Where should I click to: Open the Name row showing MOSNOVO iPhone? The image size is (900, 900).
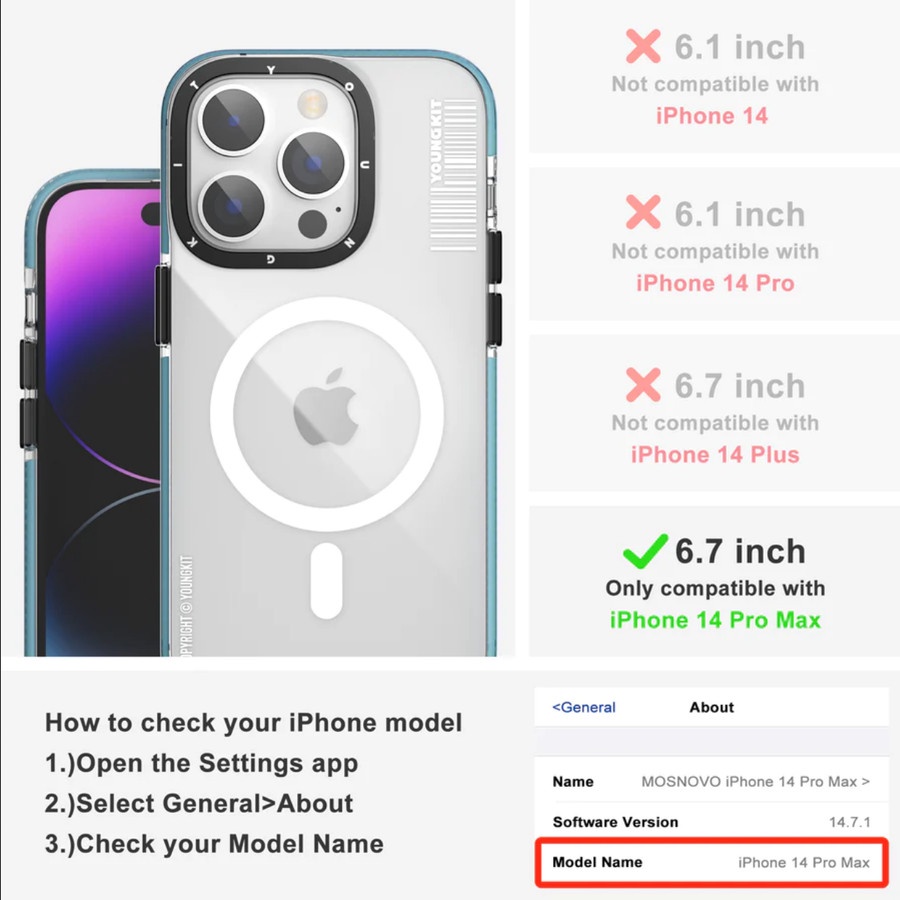[x=711, y=782]
